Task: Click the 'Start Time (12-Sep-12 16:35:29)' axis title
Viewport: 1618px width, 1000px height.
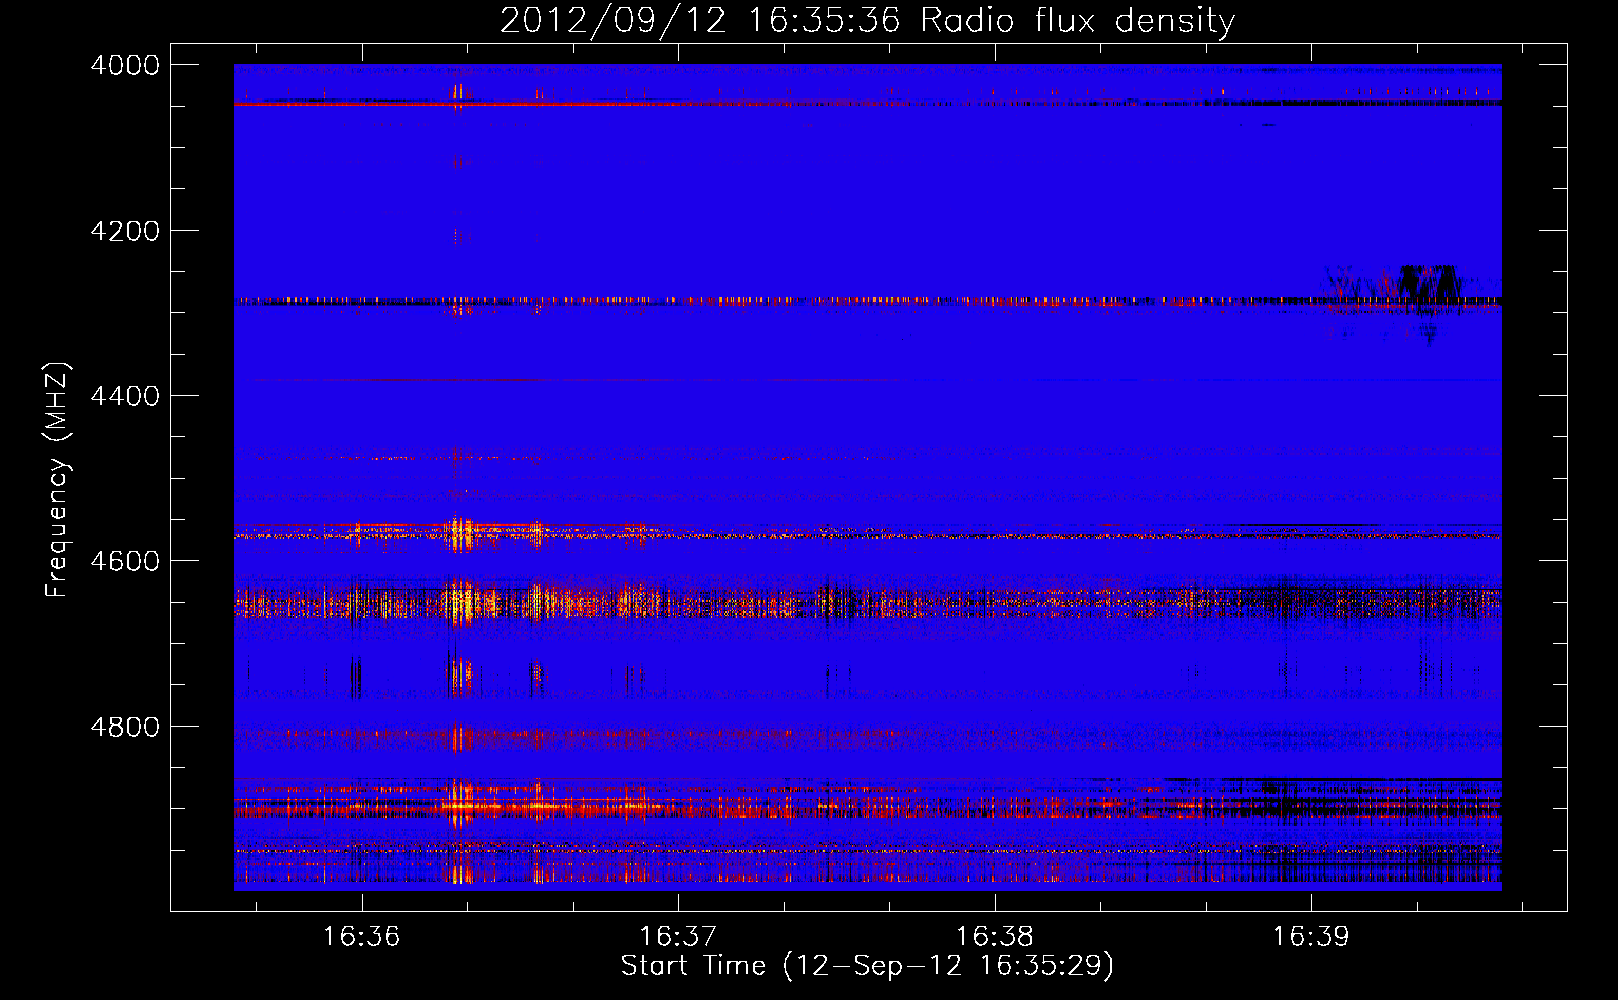Action: pyautogui.click(x=867, y=966)
